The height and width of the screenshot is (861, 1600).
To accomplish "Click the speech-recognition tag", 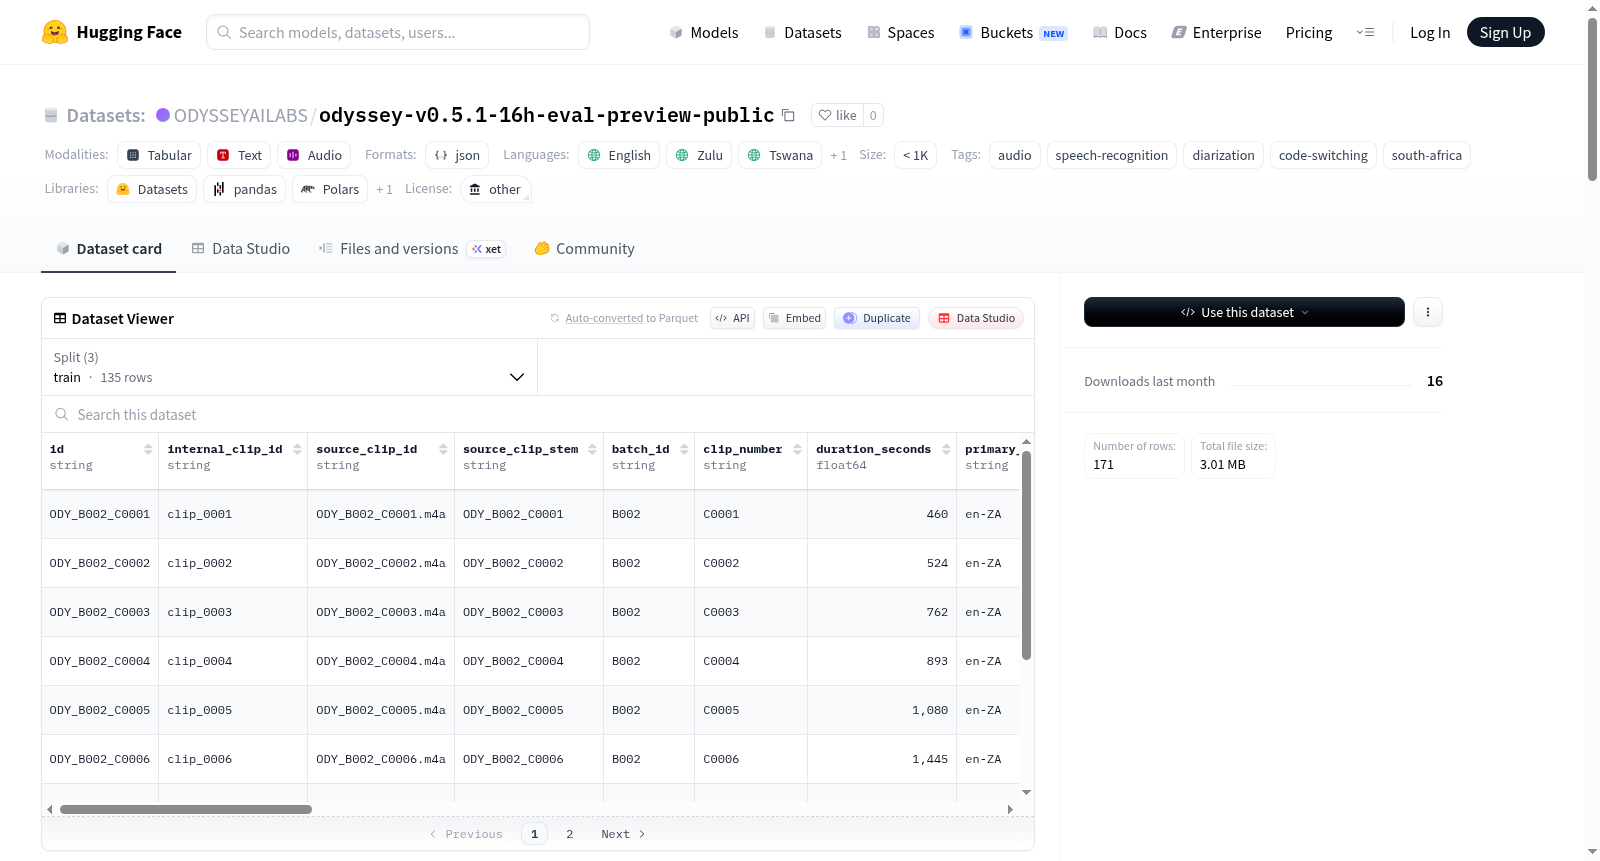I will pyautogui.click(x=1111, y=155).
